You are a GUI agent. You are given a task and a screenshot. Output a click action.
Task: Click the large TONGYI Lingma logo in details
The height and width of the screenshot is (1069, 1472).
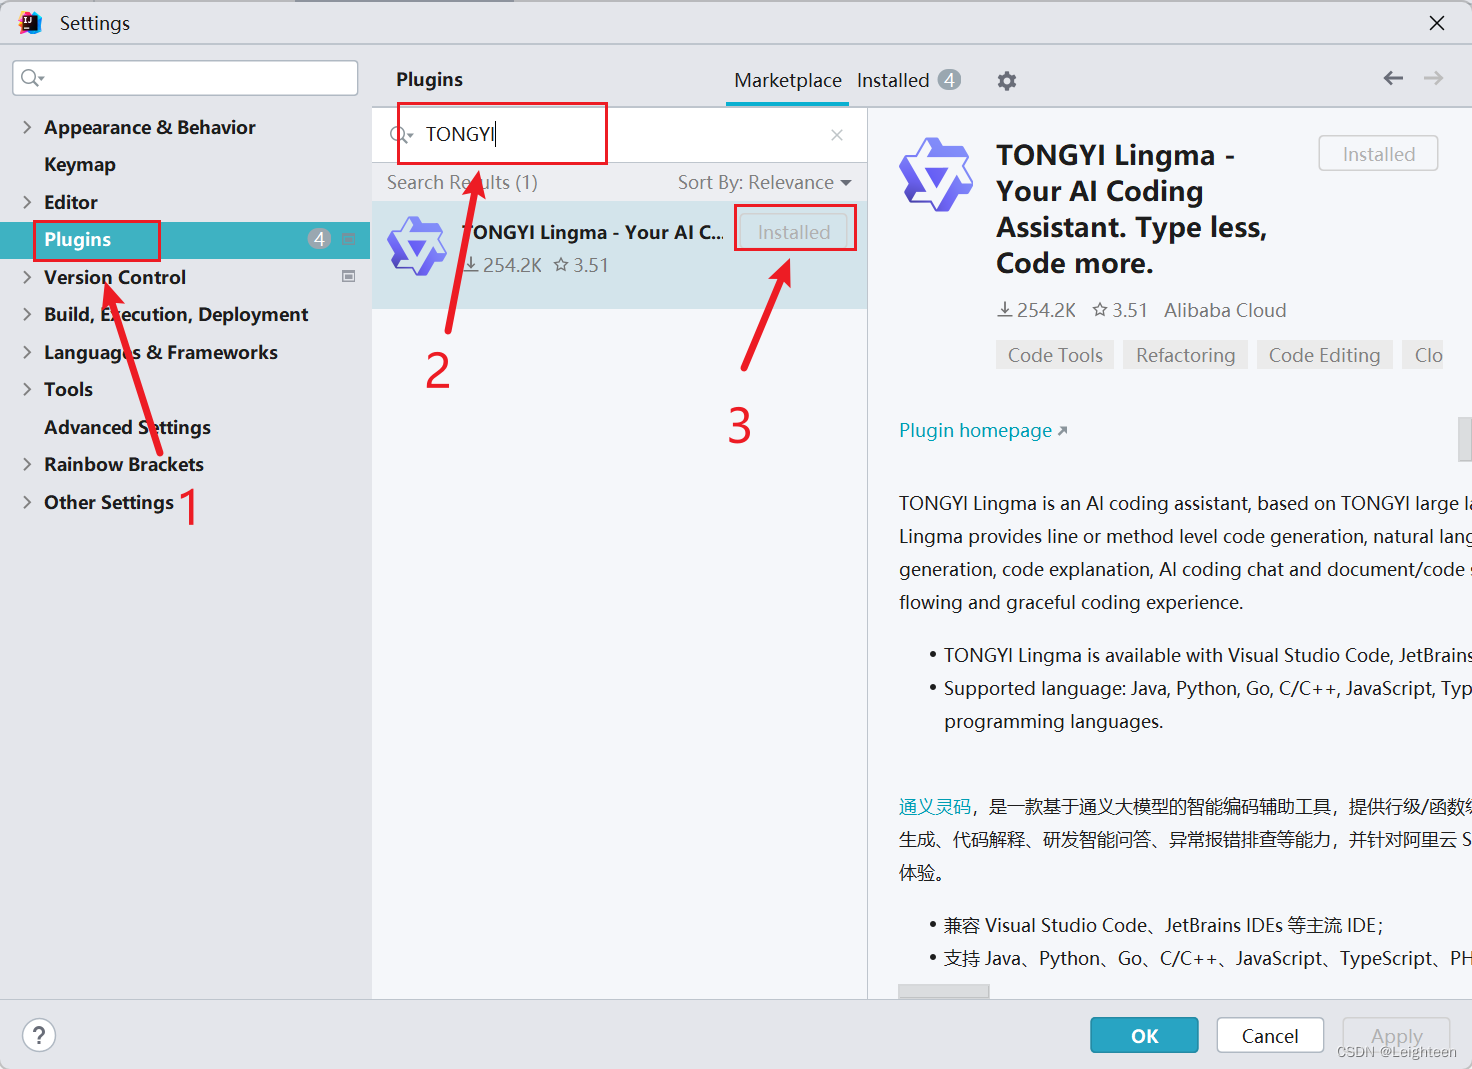[936, 174]
